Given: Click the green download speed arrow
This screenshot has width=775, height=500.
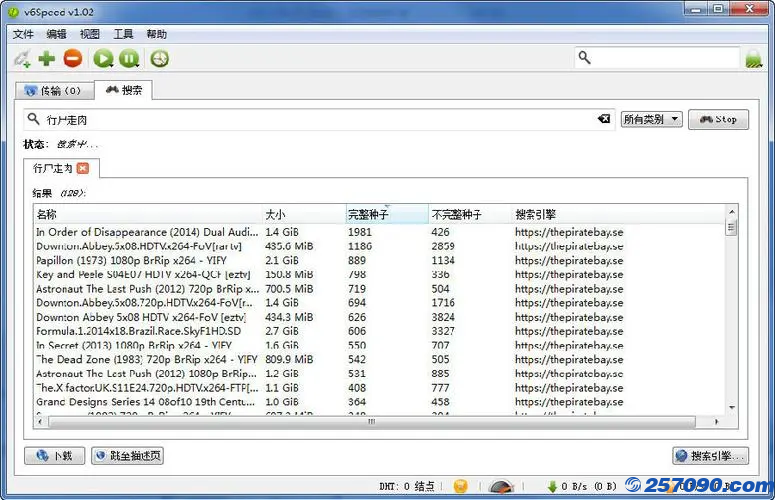Looking at the screenshot, I should click(x=552, y=487).
